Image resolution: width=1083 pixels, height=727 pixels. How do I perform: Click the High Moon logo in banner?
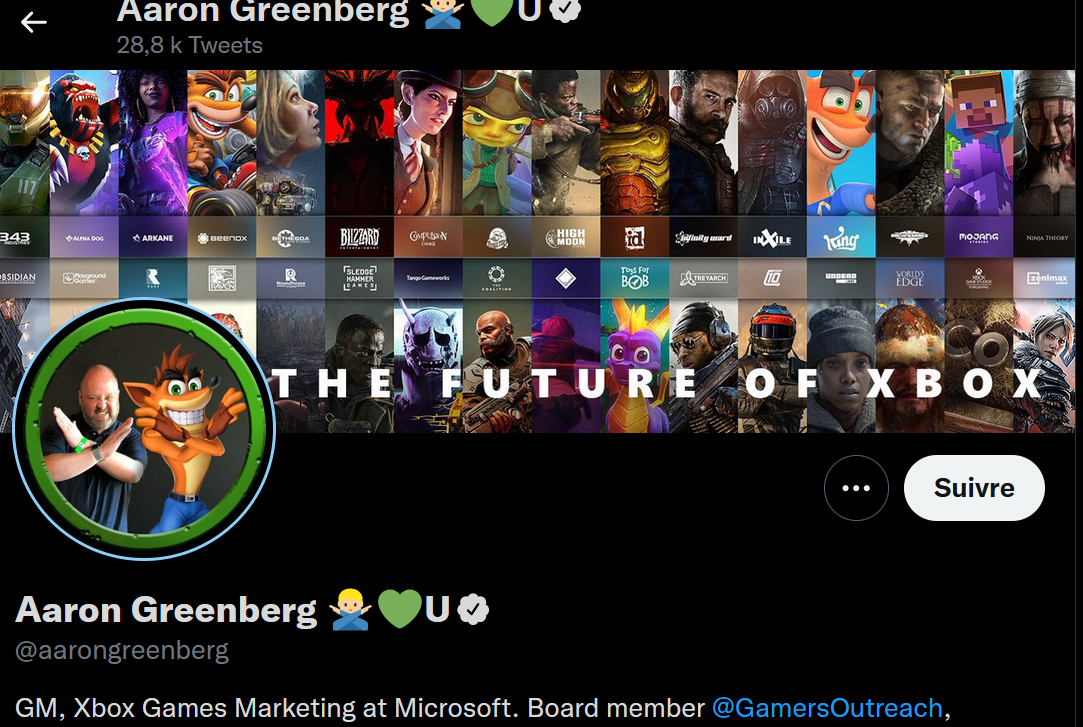[x=565, y=238]
